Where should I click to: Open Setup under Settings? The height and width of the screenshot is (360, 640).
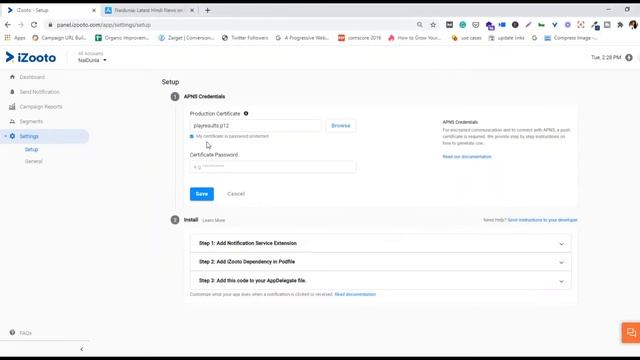click(31, 149)
